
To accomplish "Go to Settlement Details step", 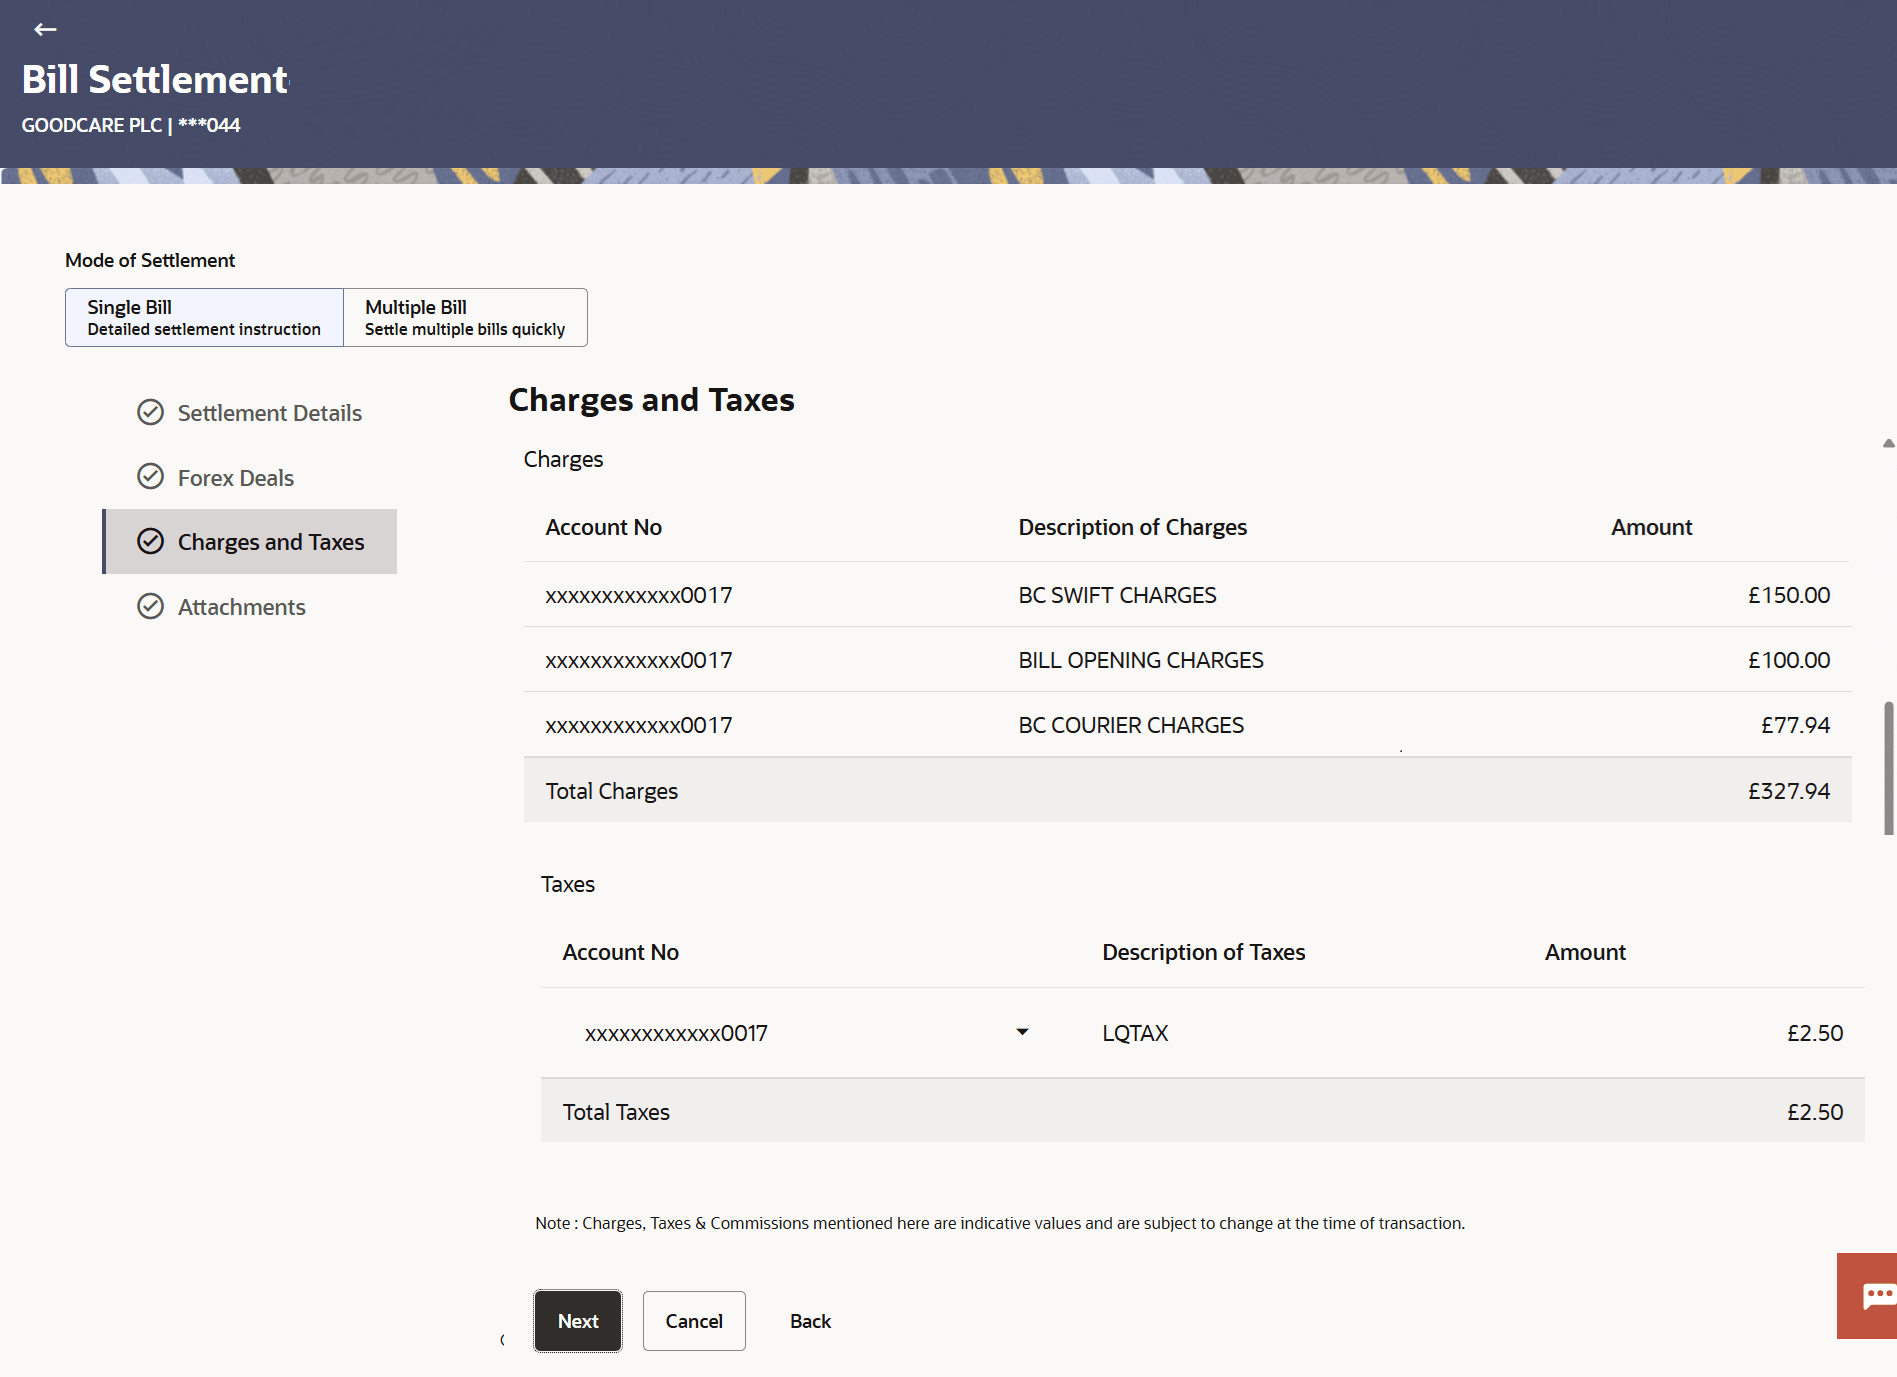I will 269,413.
